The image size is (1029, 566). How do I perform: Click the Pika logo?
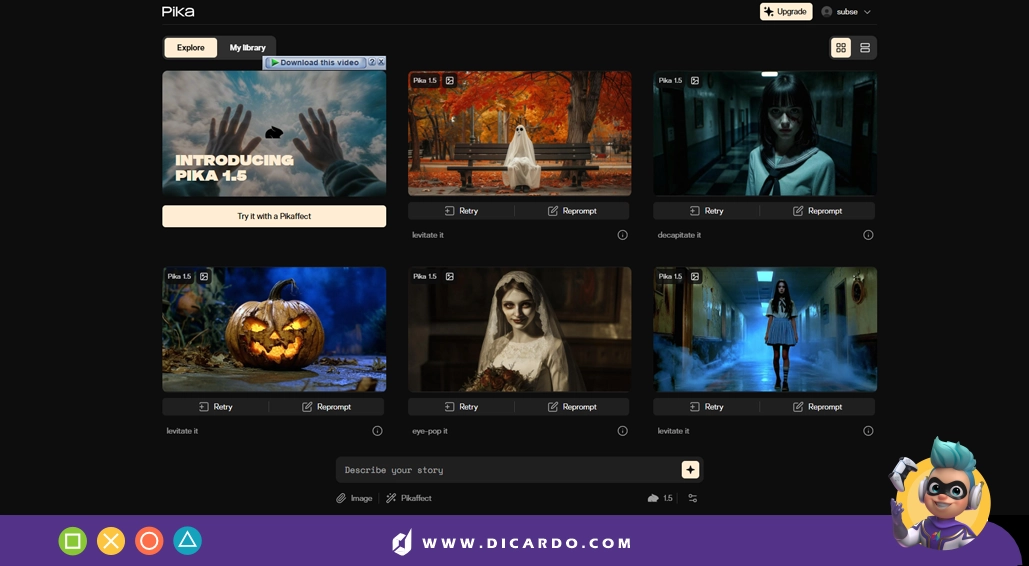[x=178, y=11]
